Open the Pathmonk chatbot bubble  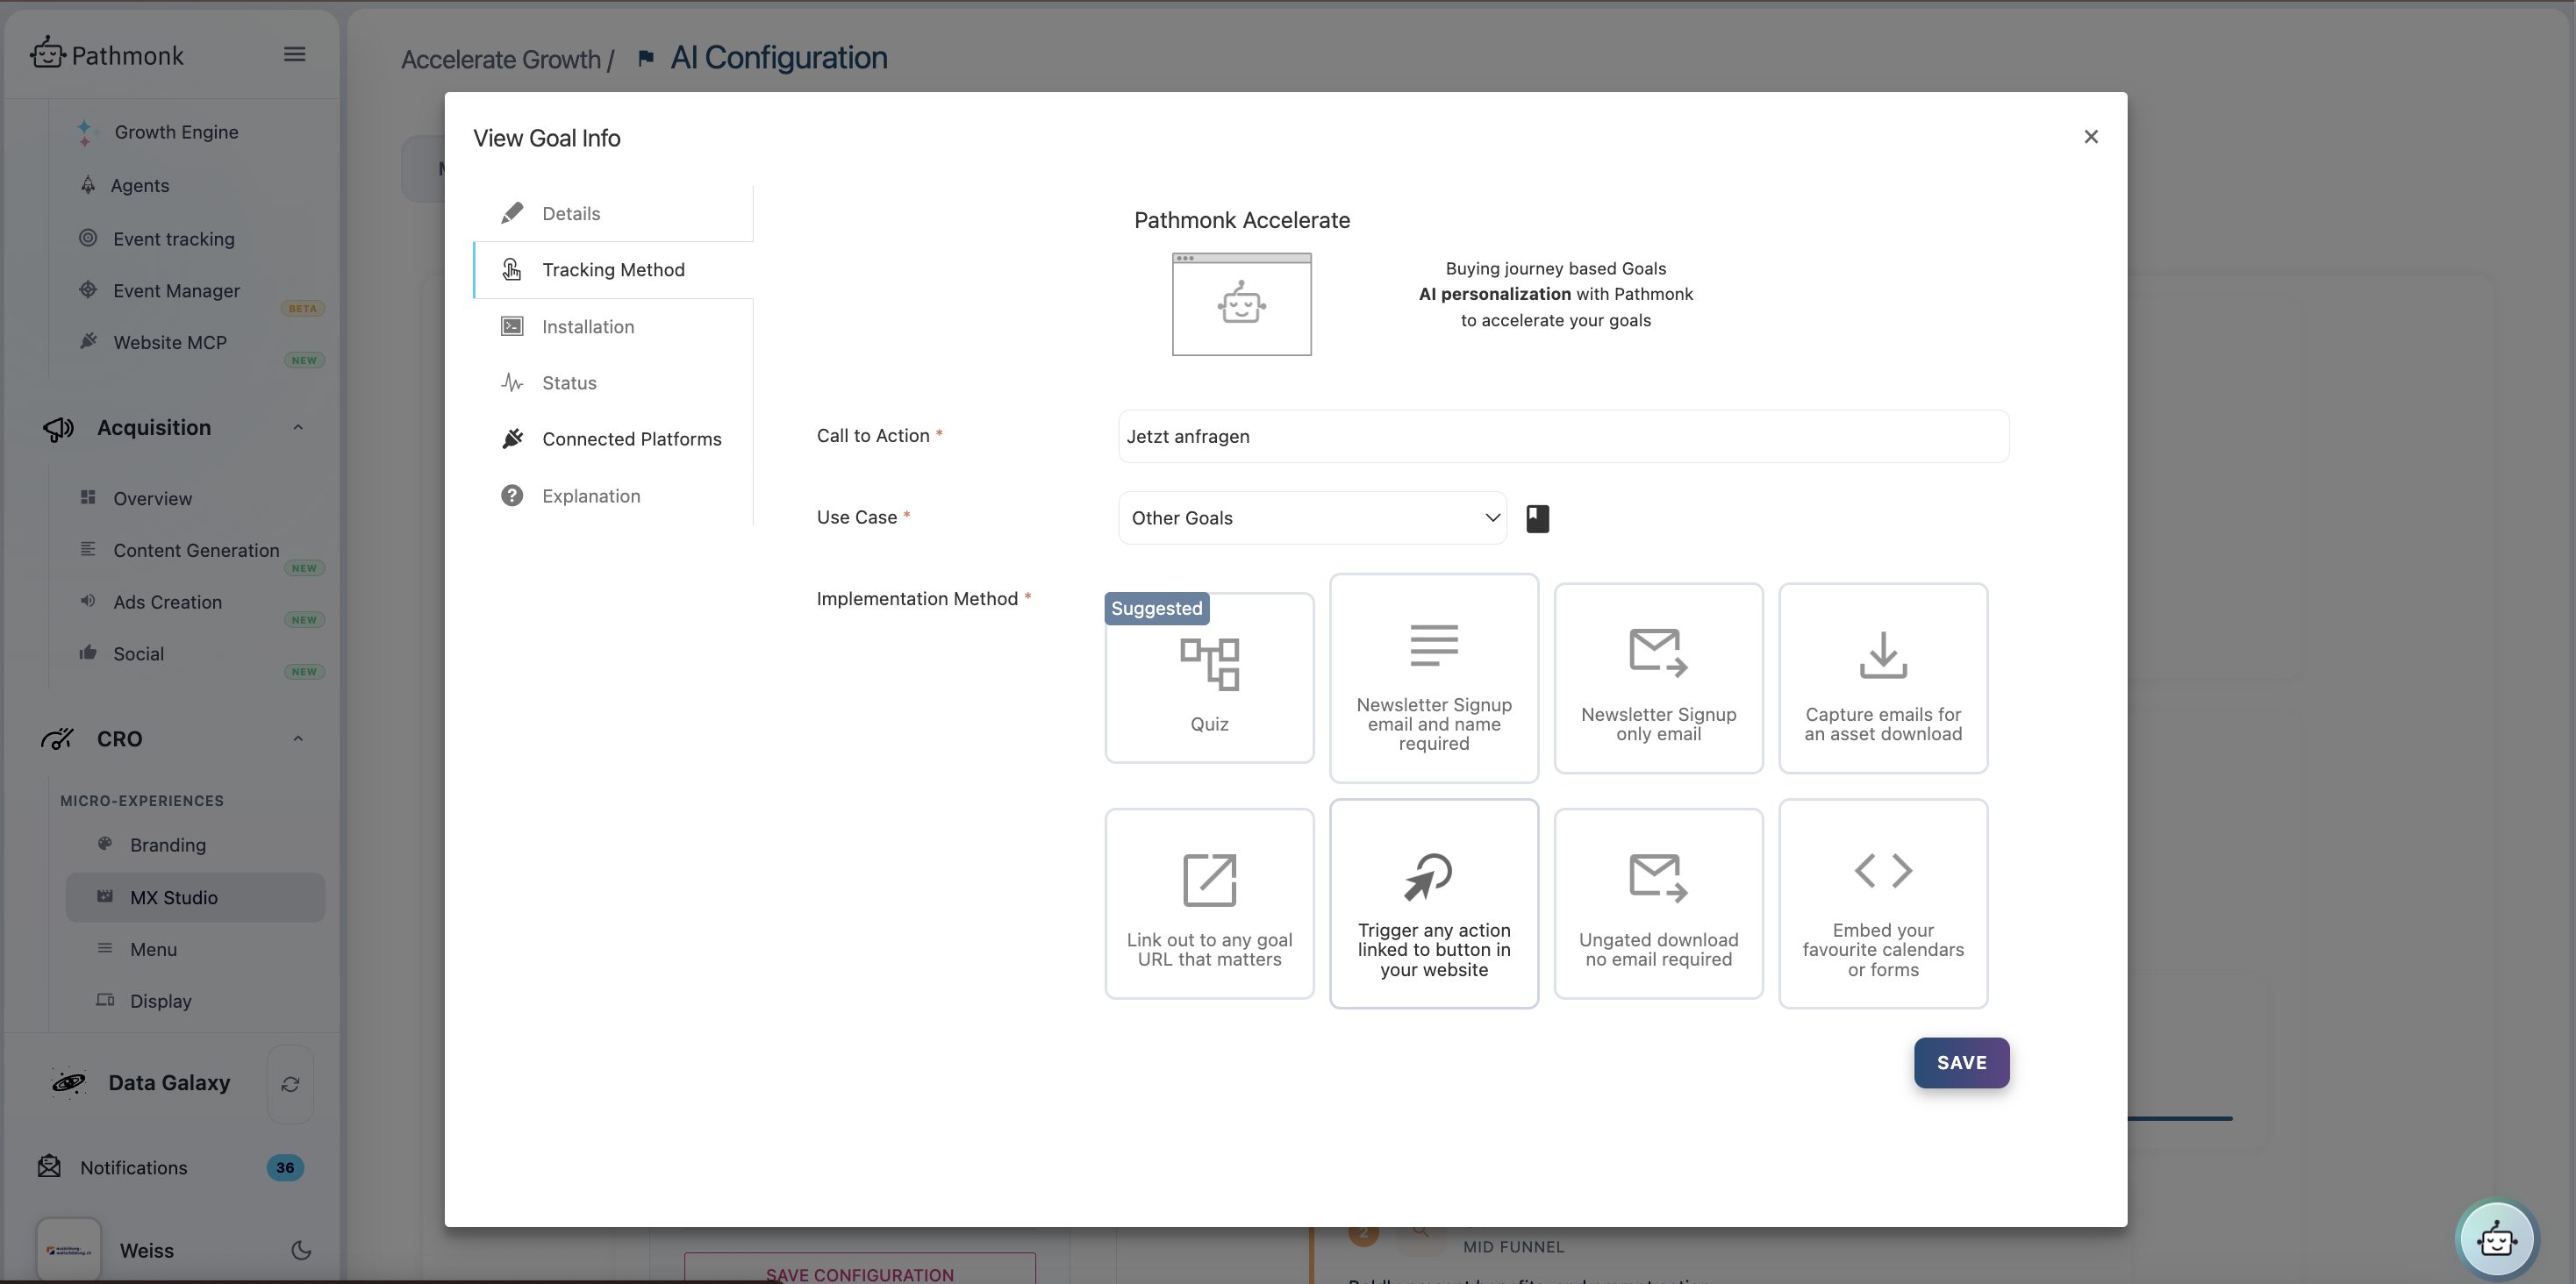point(2497,1239)
